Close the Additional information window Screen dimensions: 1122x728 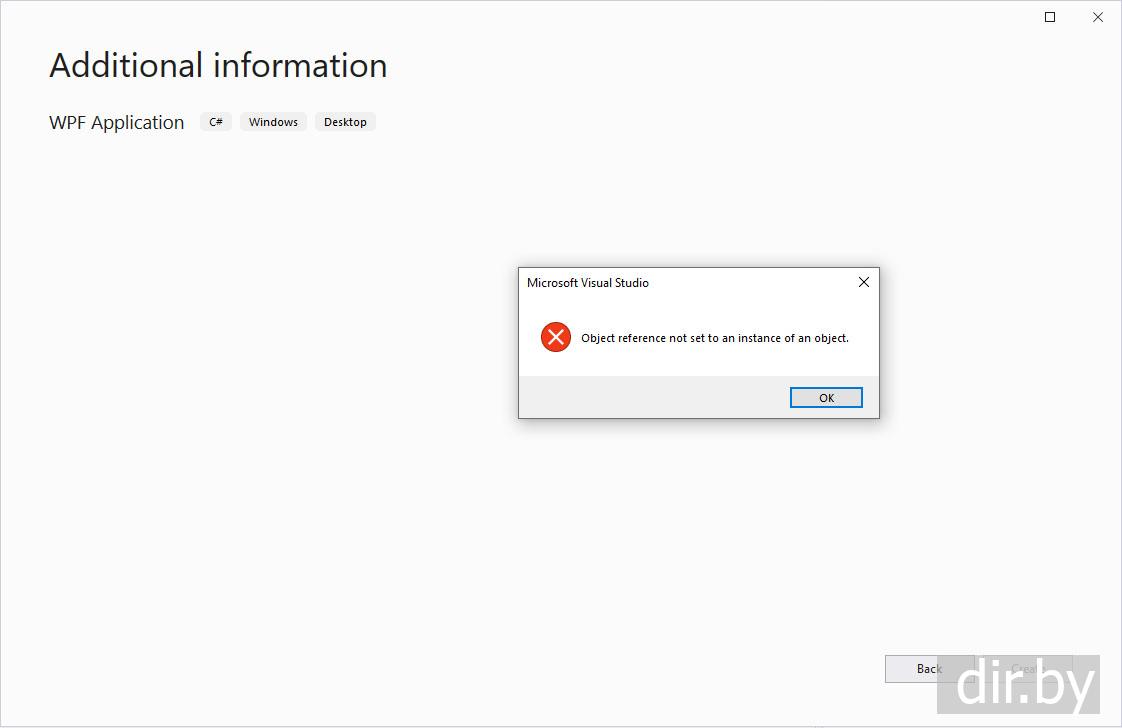pyautogui.click(x=1098, y=17)
